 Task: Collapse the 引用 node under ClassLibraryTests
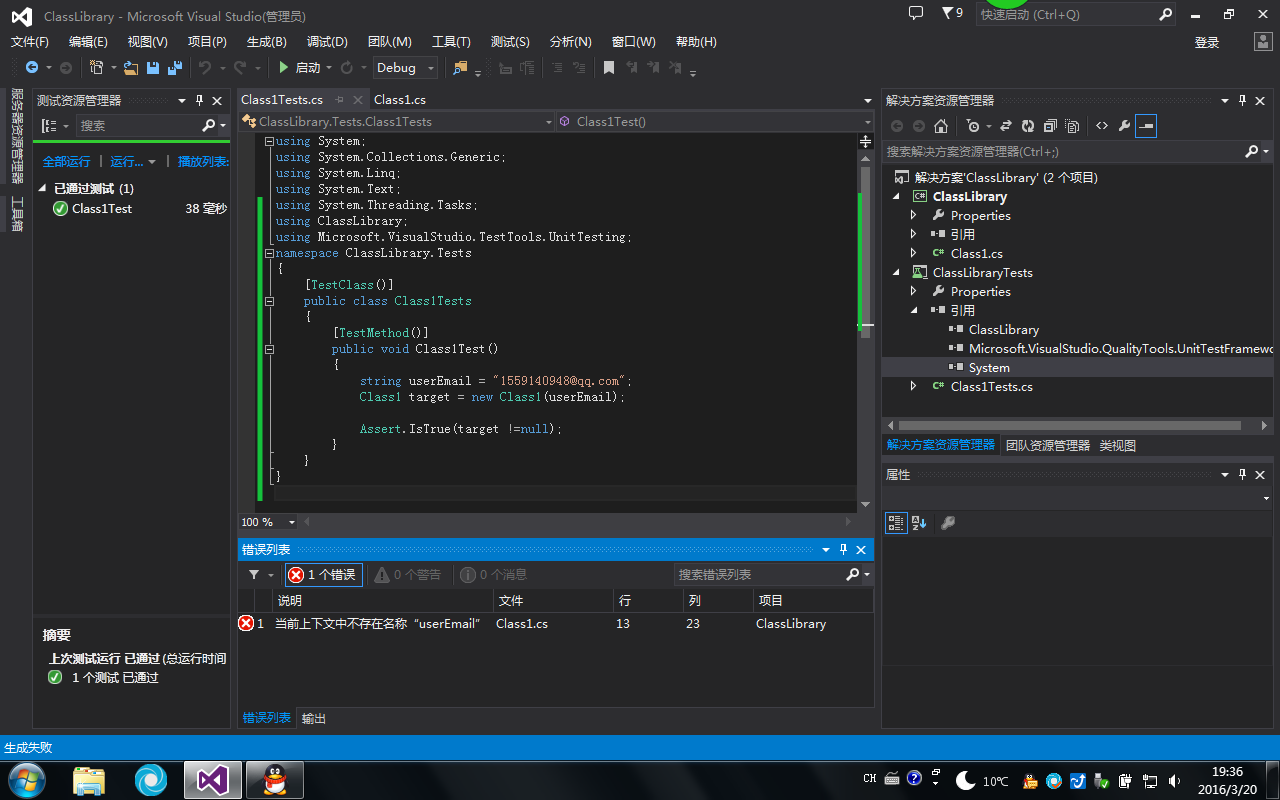point(913,311)
